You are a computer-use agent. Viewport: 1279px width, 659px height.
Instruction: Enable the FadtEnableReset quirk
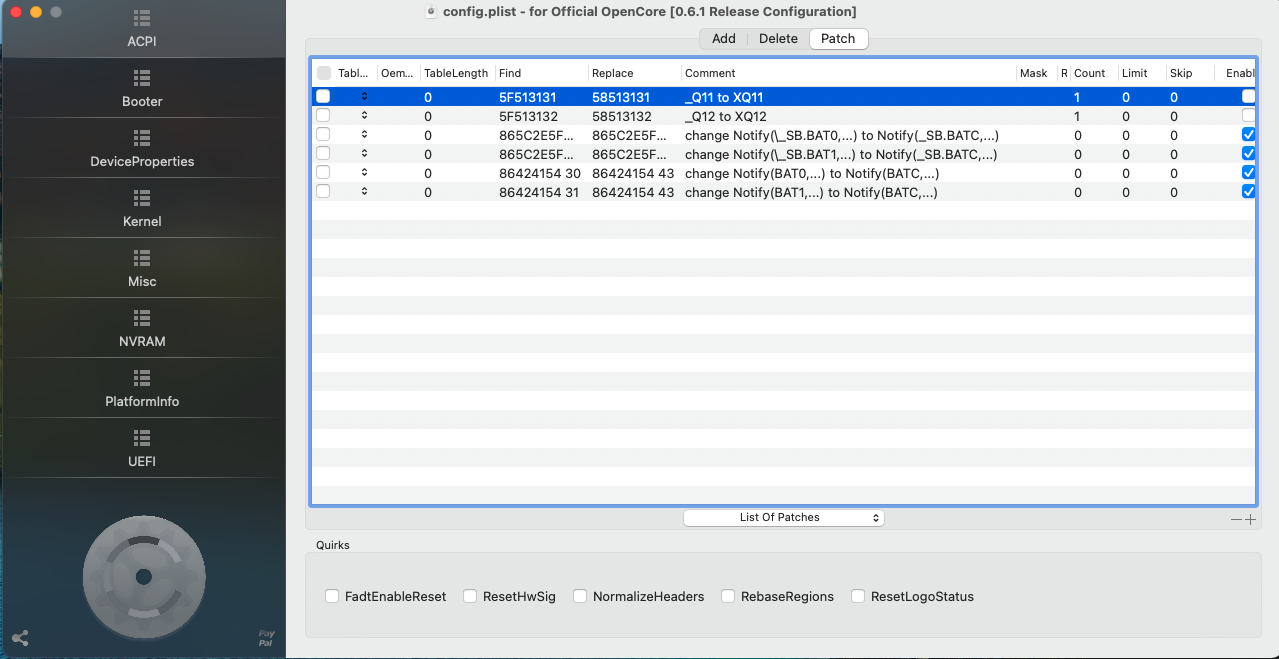332,596
